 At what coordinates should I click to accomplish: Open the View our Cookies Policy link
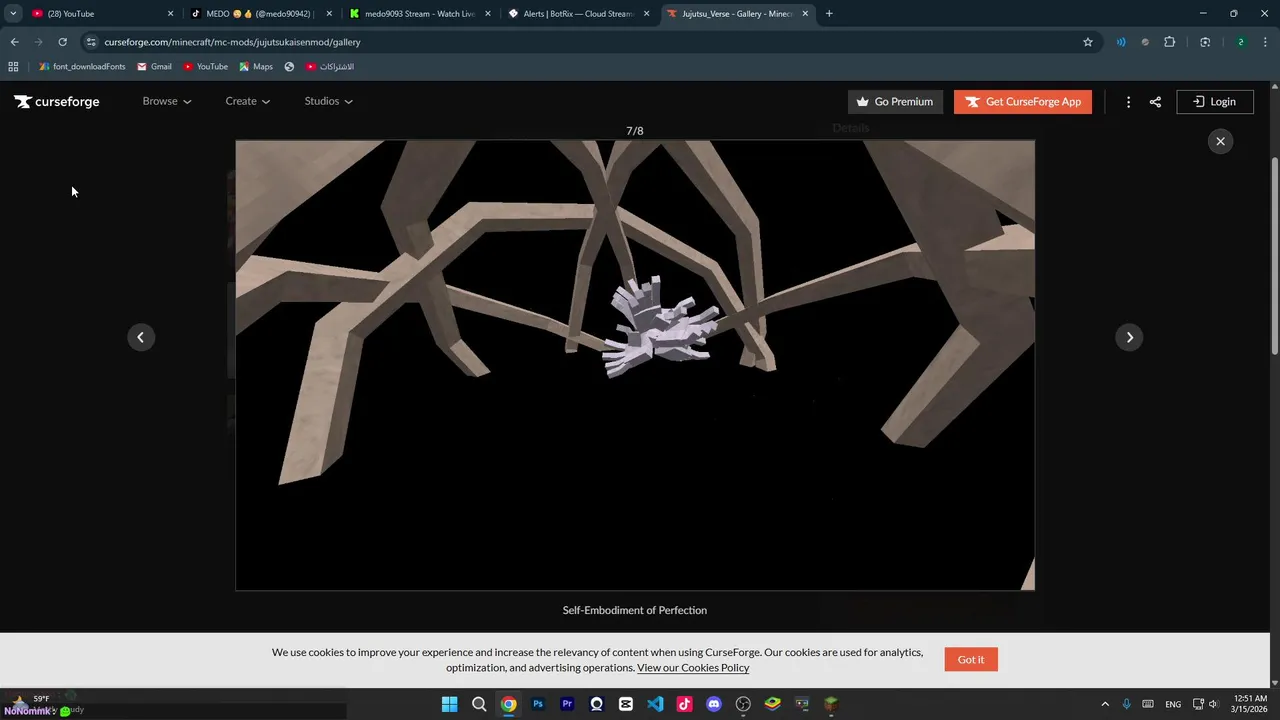pyautogui.click(x=693, y=668)
